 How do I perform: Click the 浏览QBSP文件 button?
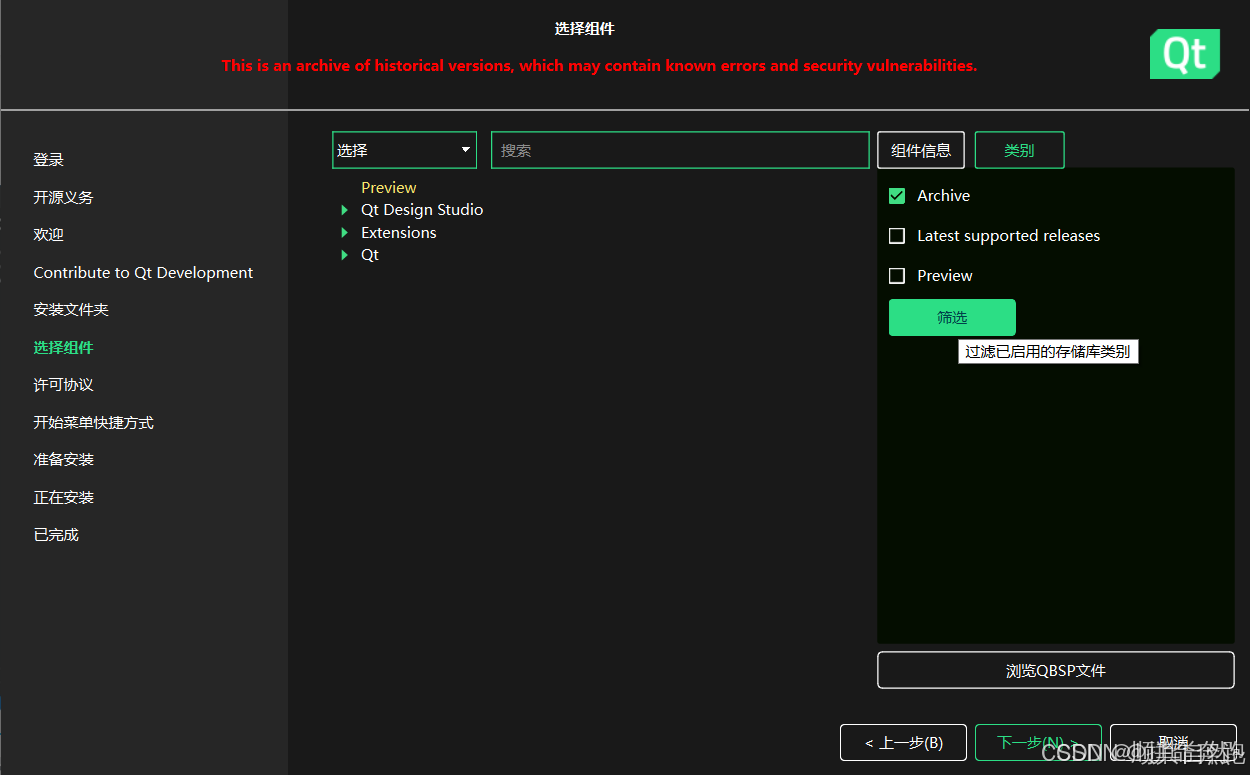pos(1055,670)
